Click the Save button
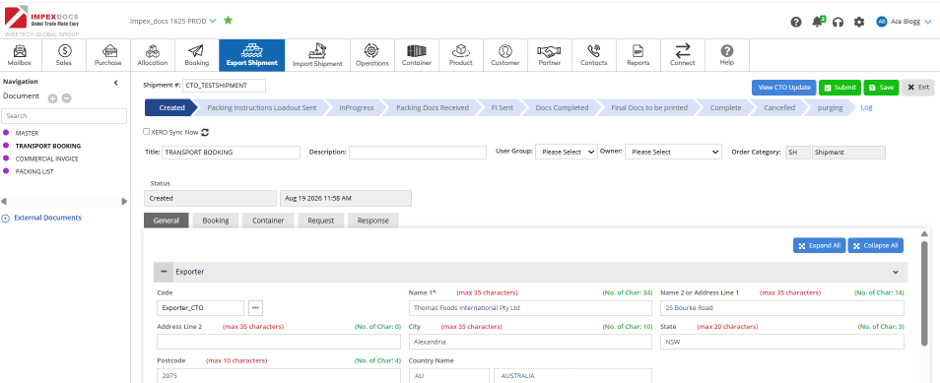The width and height of the screenshot is (940, 383). pos(881,88)
